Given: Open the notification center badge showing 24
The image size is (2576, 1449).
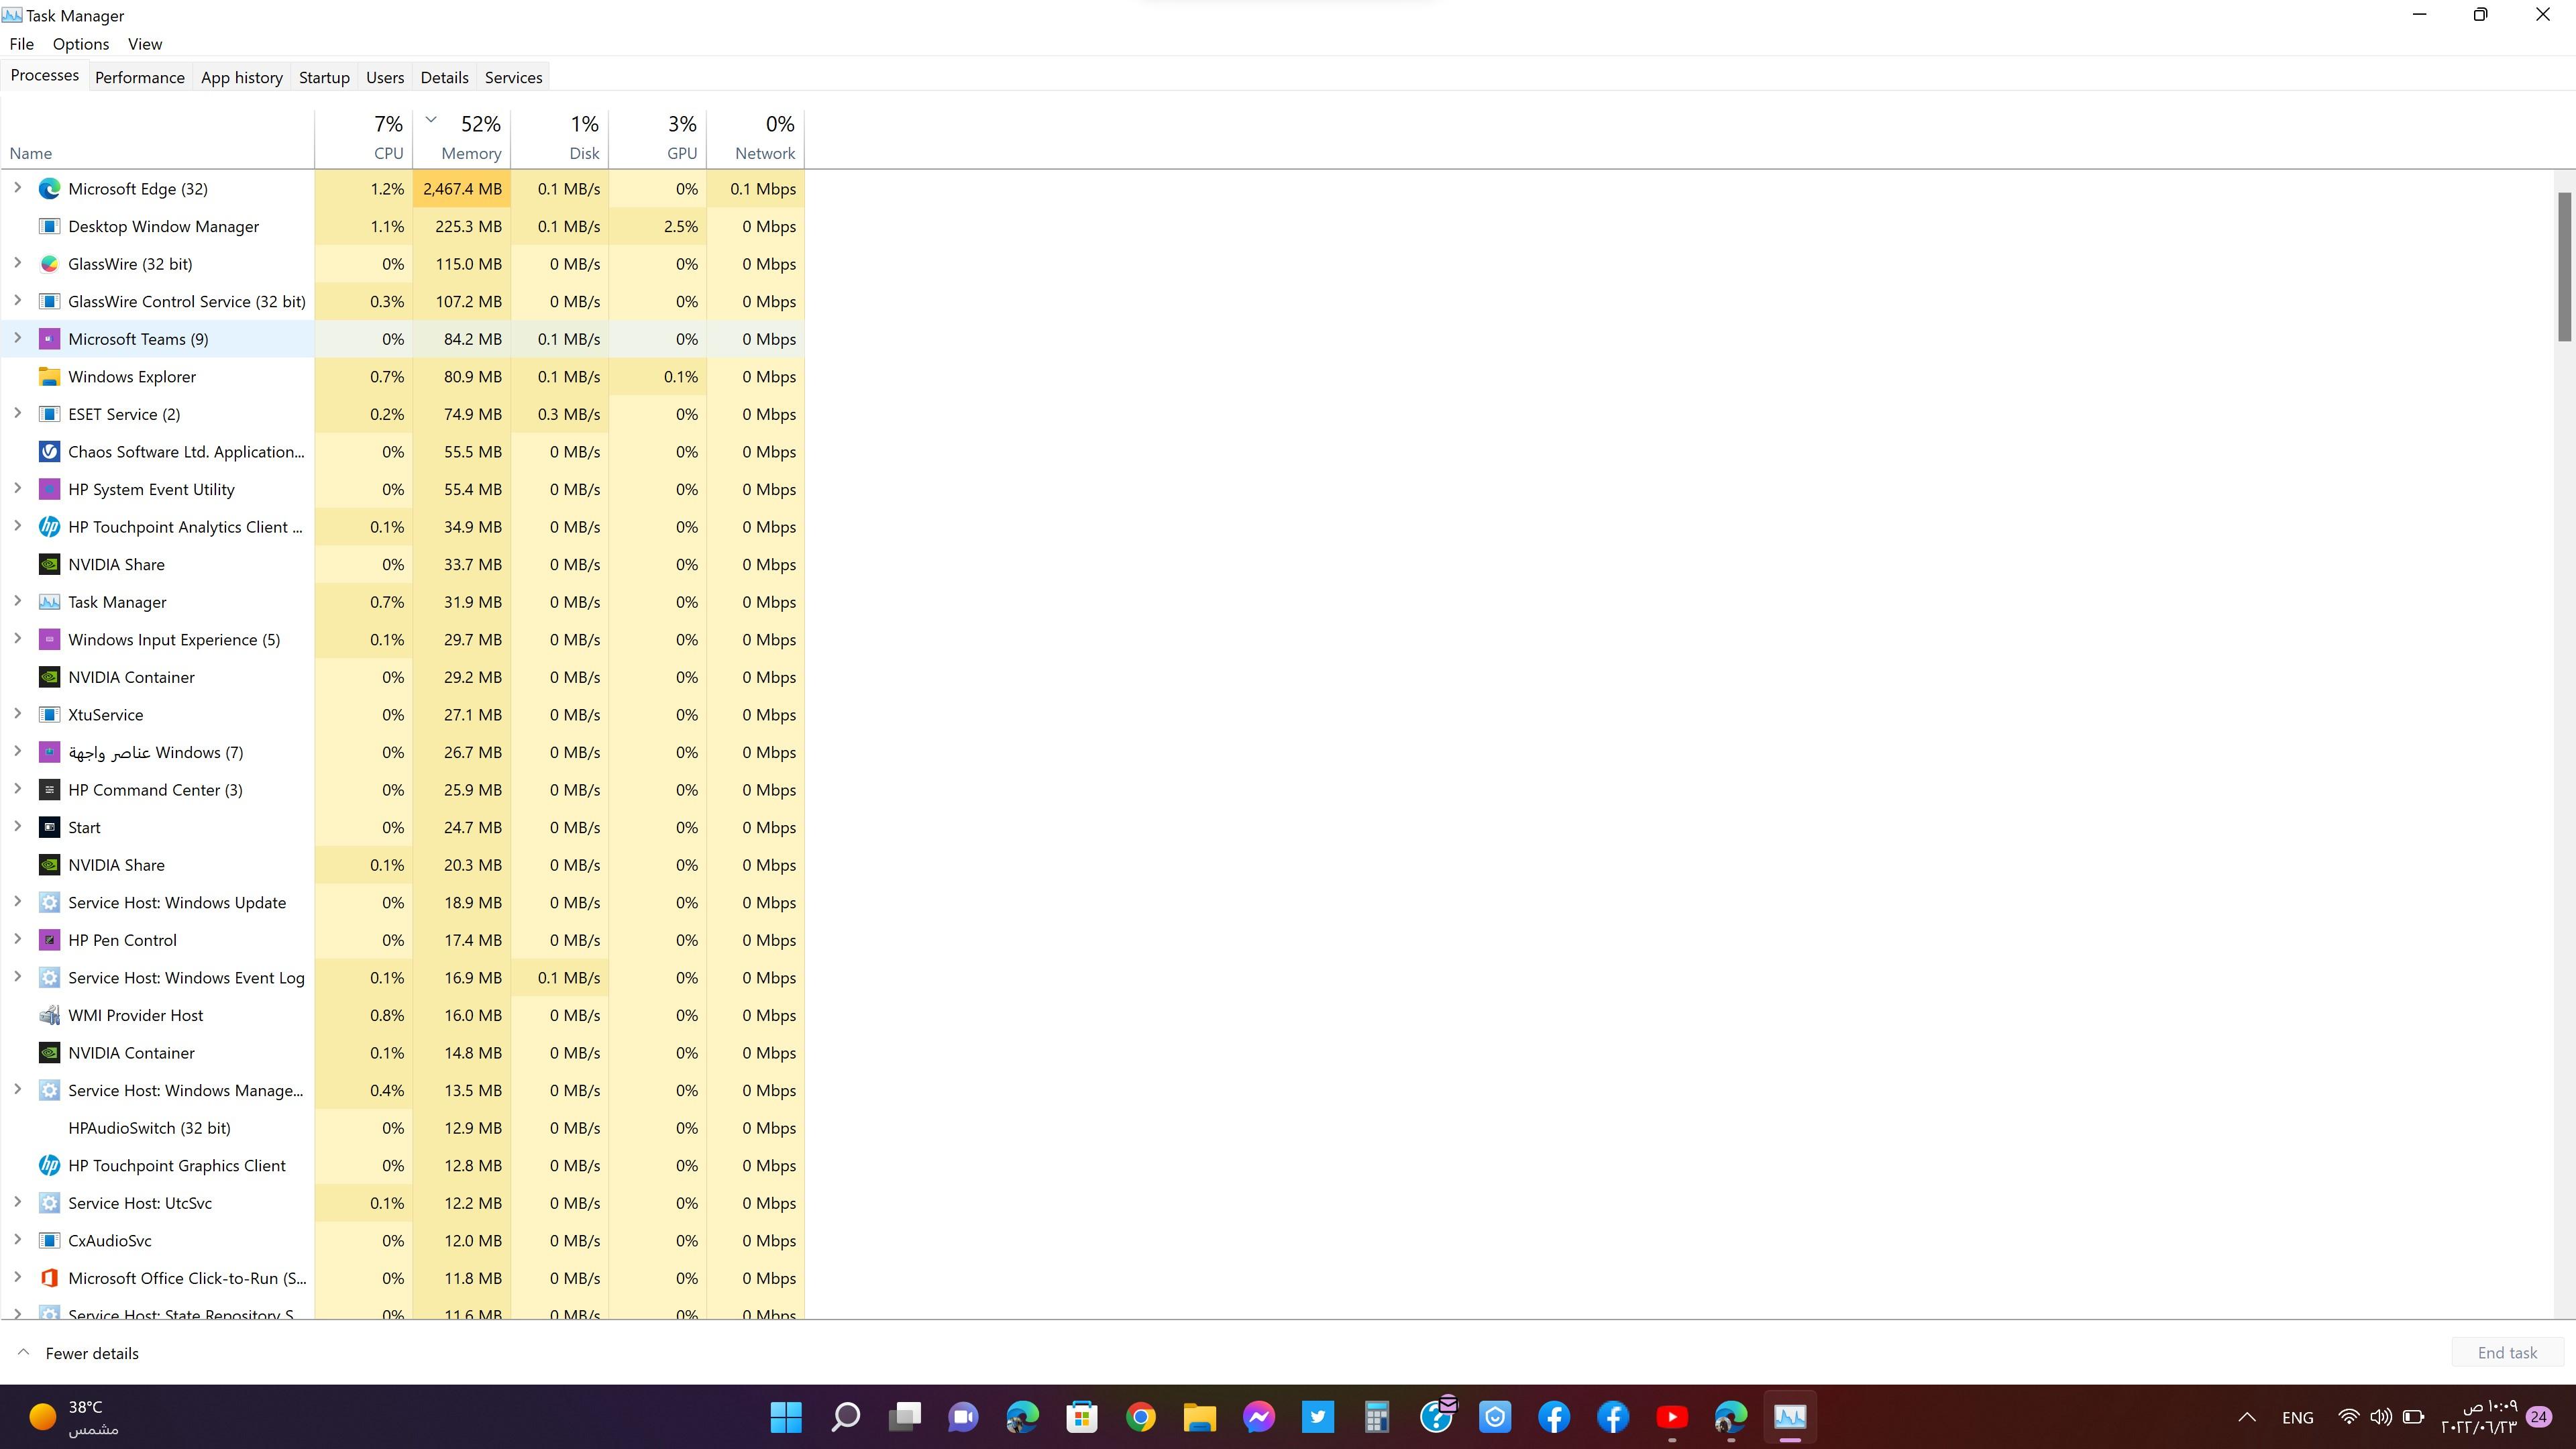Looking at the screenshot, I should click(2538, 1416).
